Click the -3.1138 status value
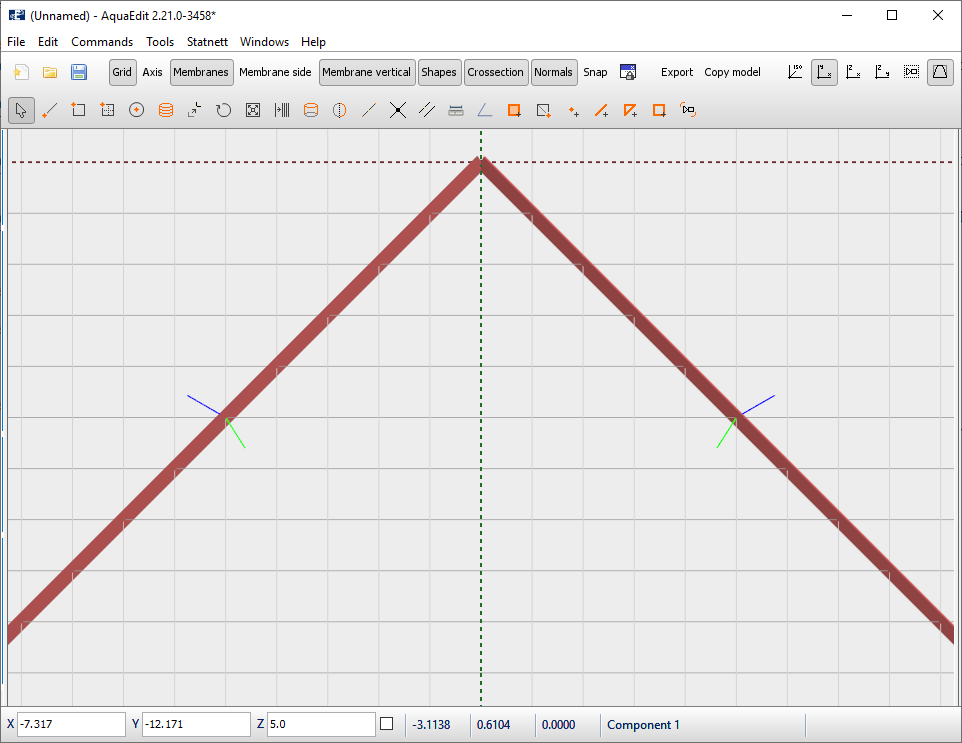962x743 pixels. 431,725
